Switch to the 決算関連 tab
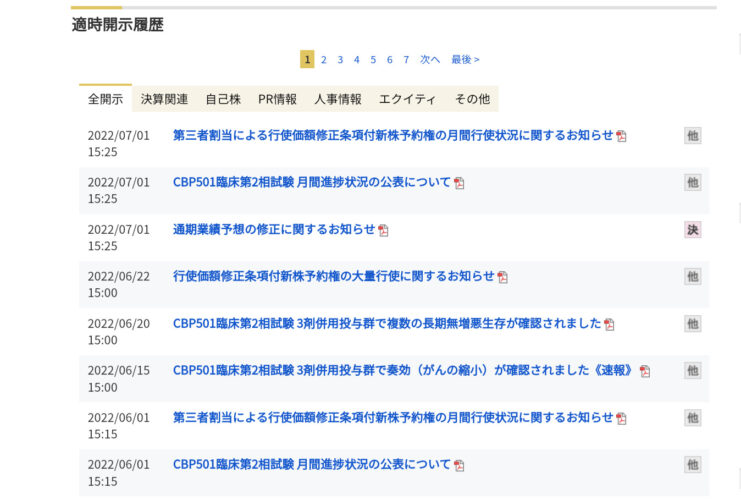 click(164, 99)
